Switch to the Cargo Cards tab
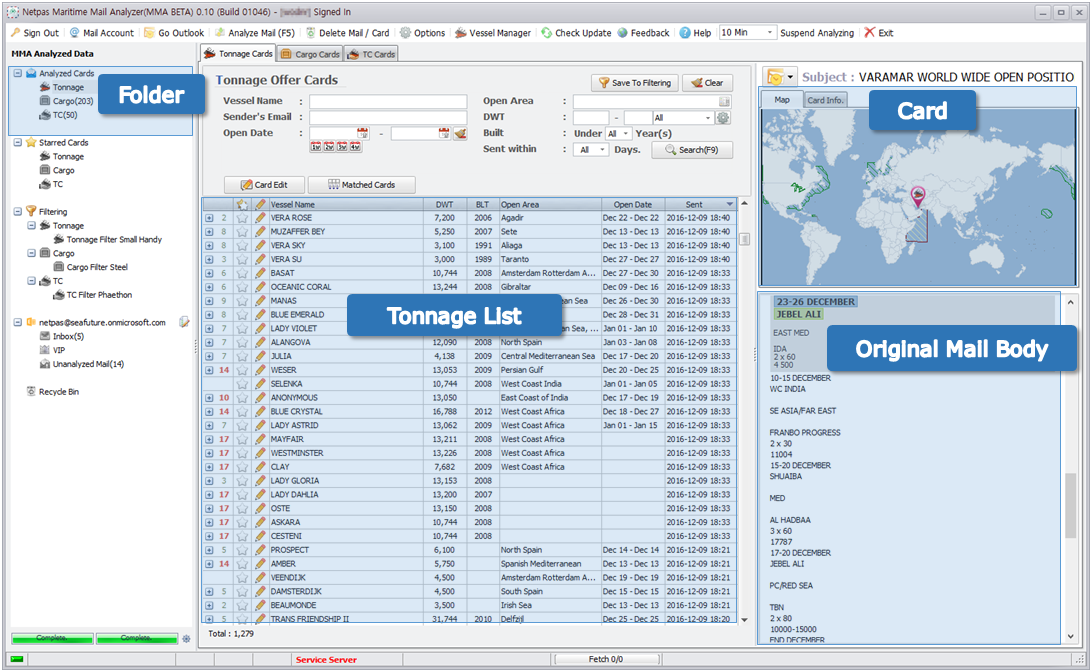Image resolution: width=1092 pixels, height=671 pixels. 310,54
